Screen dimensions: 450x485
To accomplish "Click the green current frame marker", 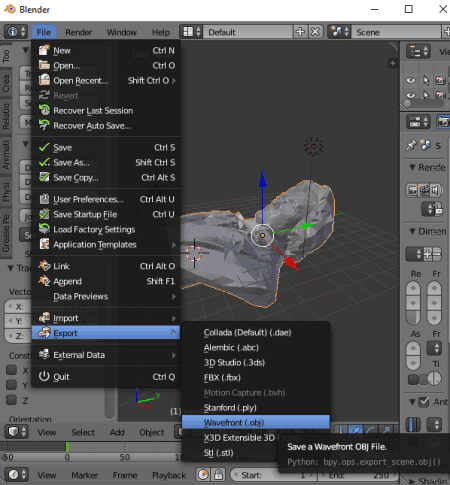I will [67, 447].
